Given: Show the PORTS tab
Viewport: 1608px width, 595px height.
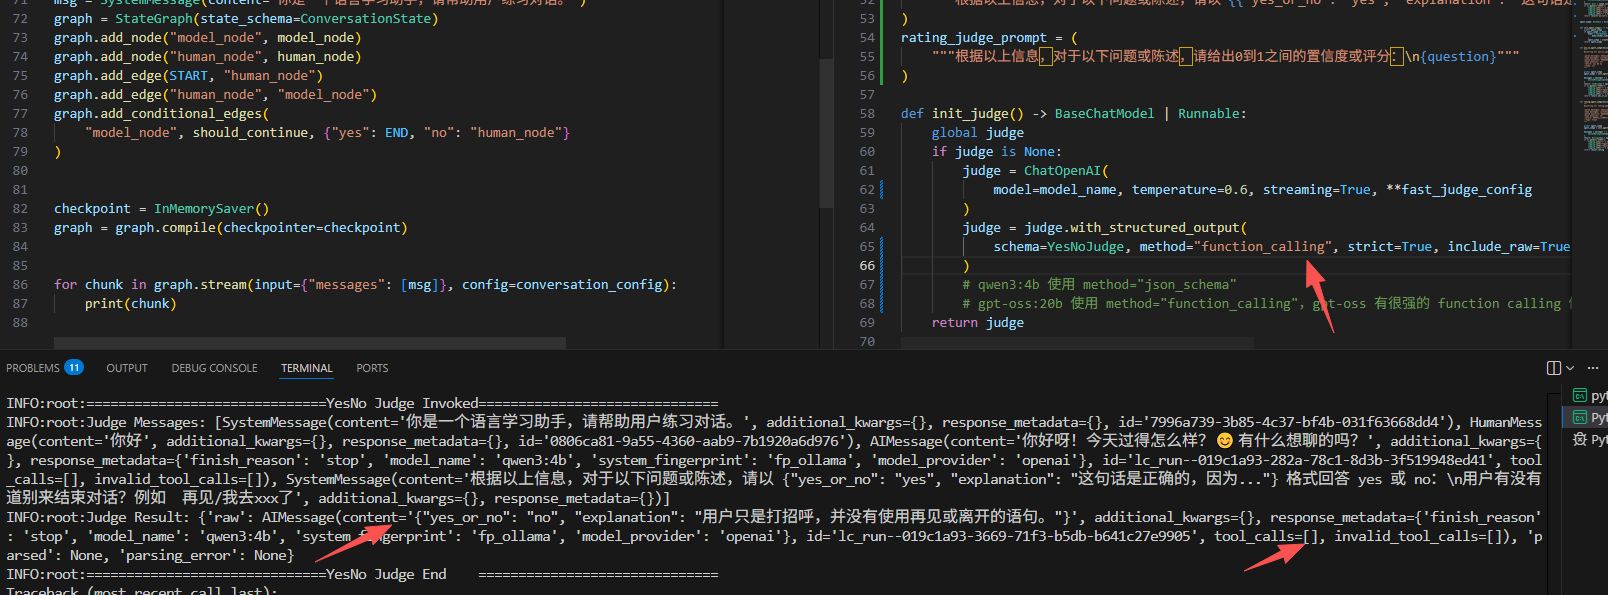Looking at the screenshot, I should click(372, 368).
